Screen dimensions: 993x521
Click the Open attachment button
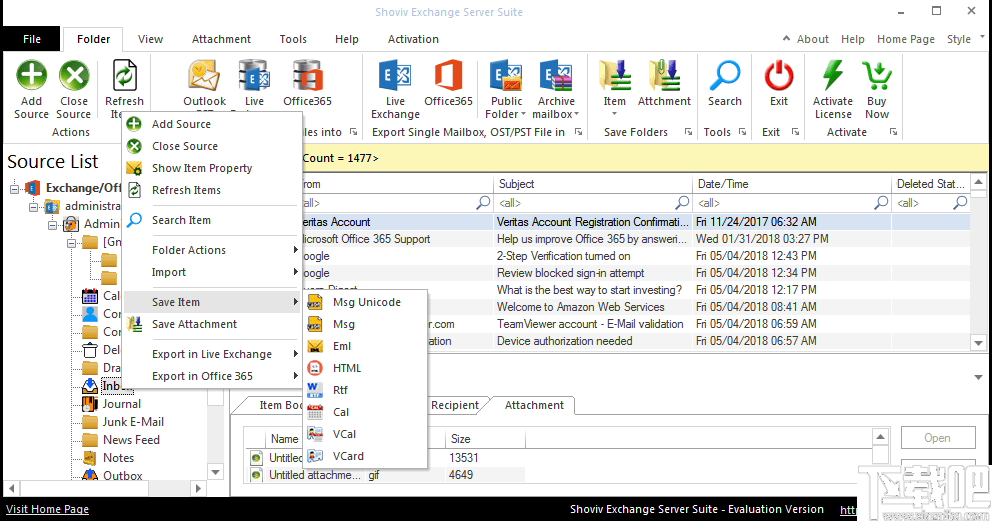point(937,438)
